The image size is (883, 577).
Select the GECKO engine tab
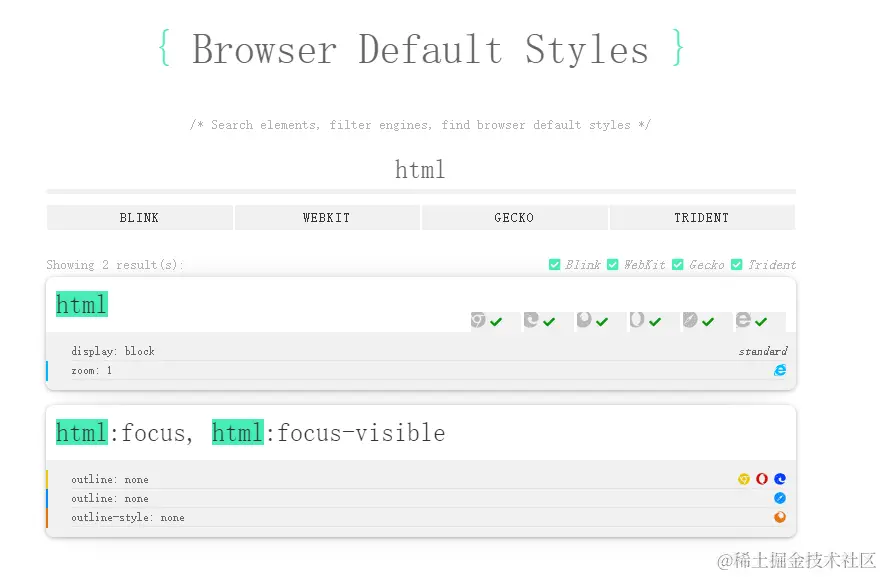[515, 218]
